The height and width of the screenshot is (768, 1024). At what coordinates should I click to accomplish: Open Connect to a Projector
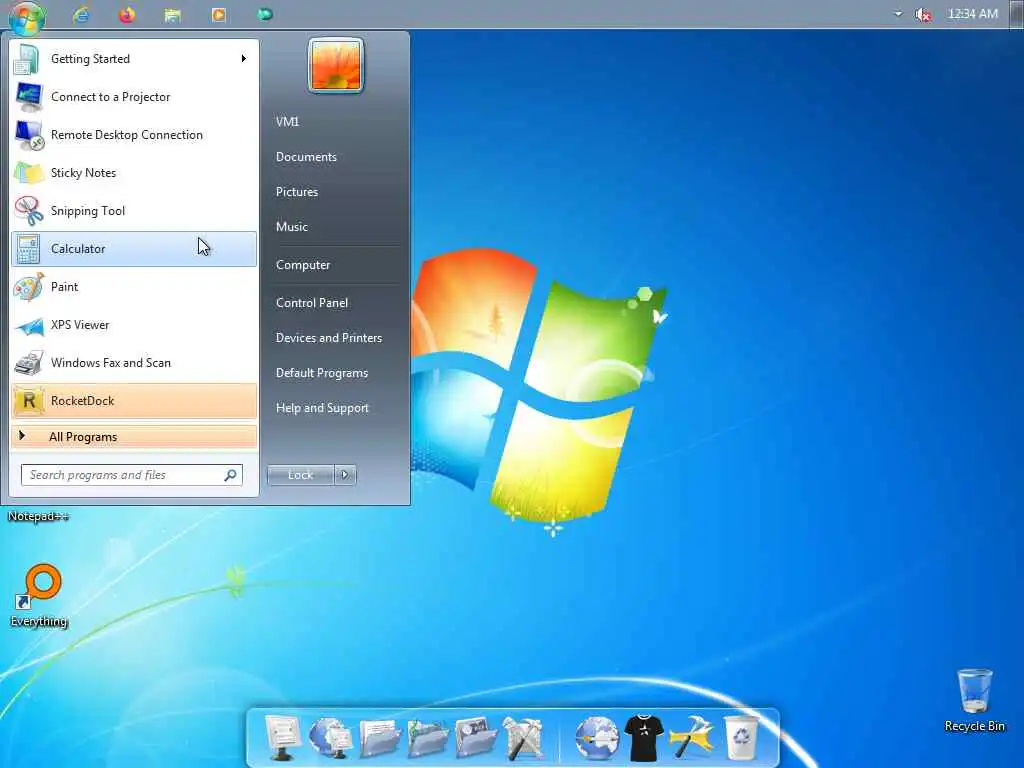[x=134, y=97]
